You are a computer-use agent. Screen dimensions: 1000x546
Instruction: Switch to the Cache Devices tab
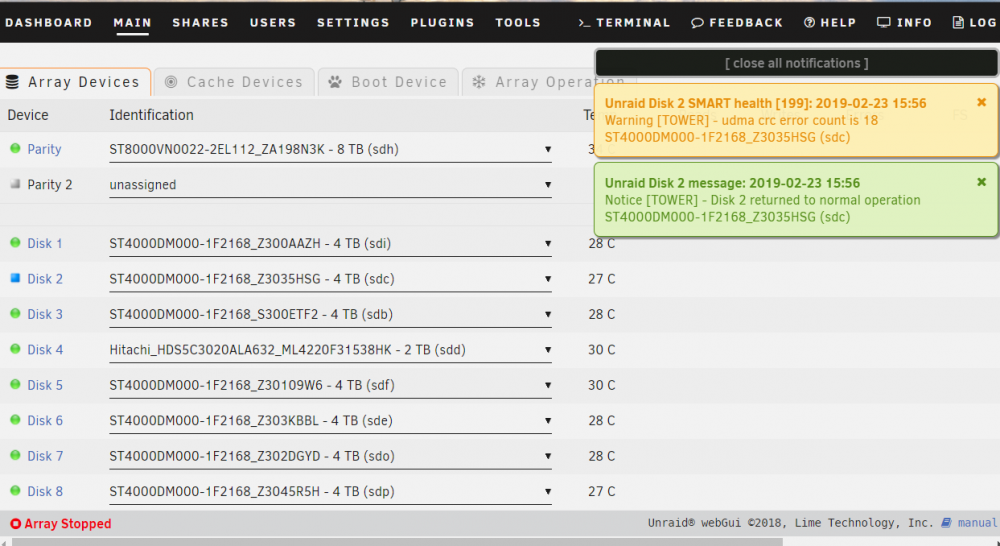click(234, 82)
